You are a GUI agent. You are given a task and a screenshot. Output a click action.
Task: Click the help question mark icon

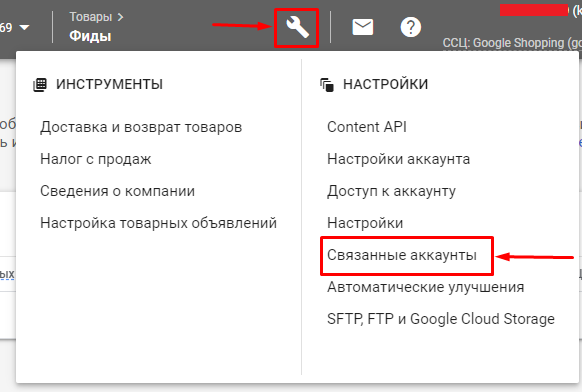(411, 27)
